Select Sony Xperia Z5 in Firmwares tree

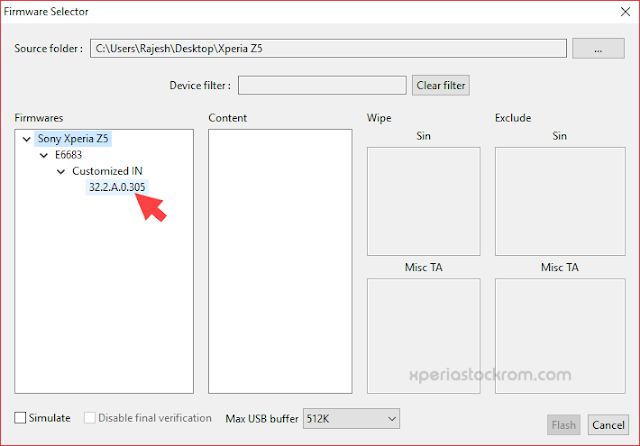click(x=73, y=139)
